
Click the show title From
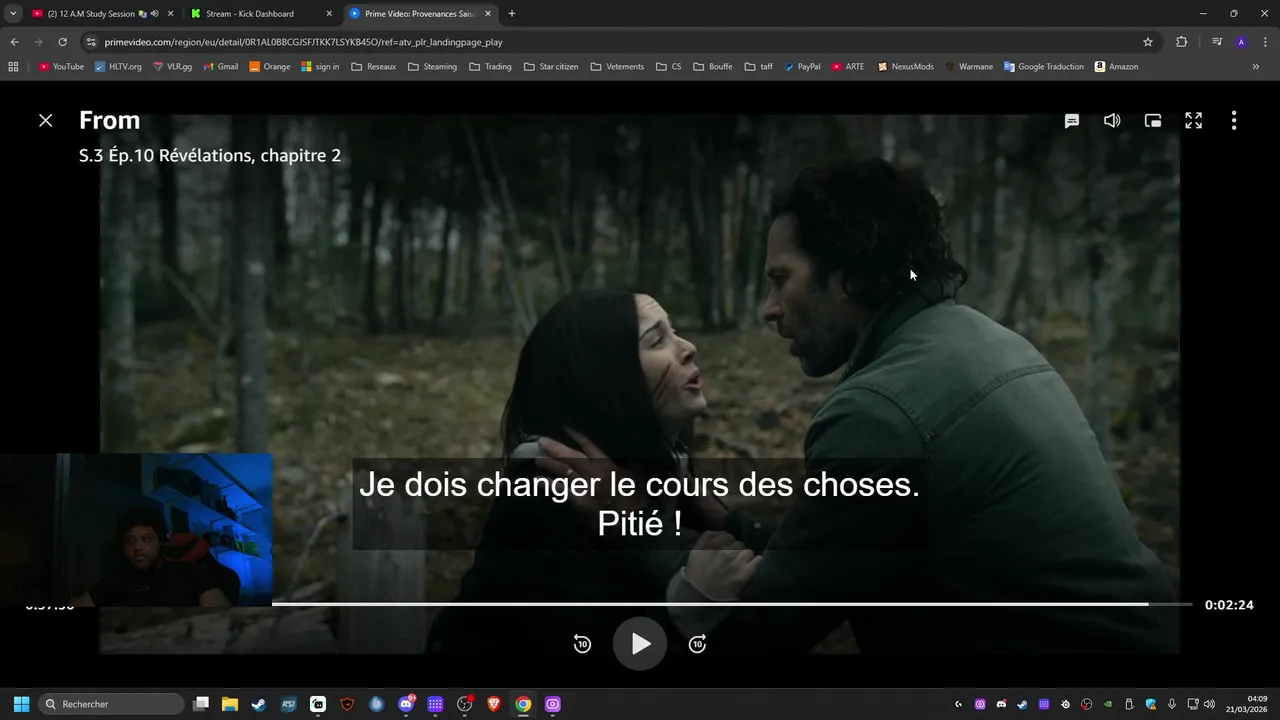pos(109,120)
